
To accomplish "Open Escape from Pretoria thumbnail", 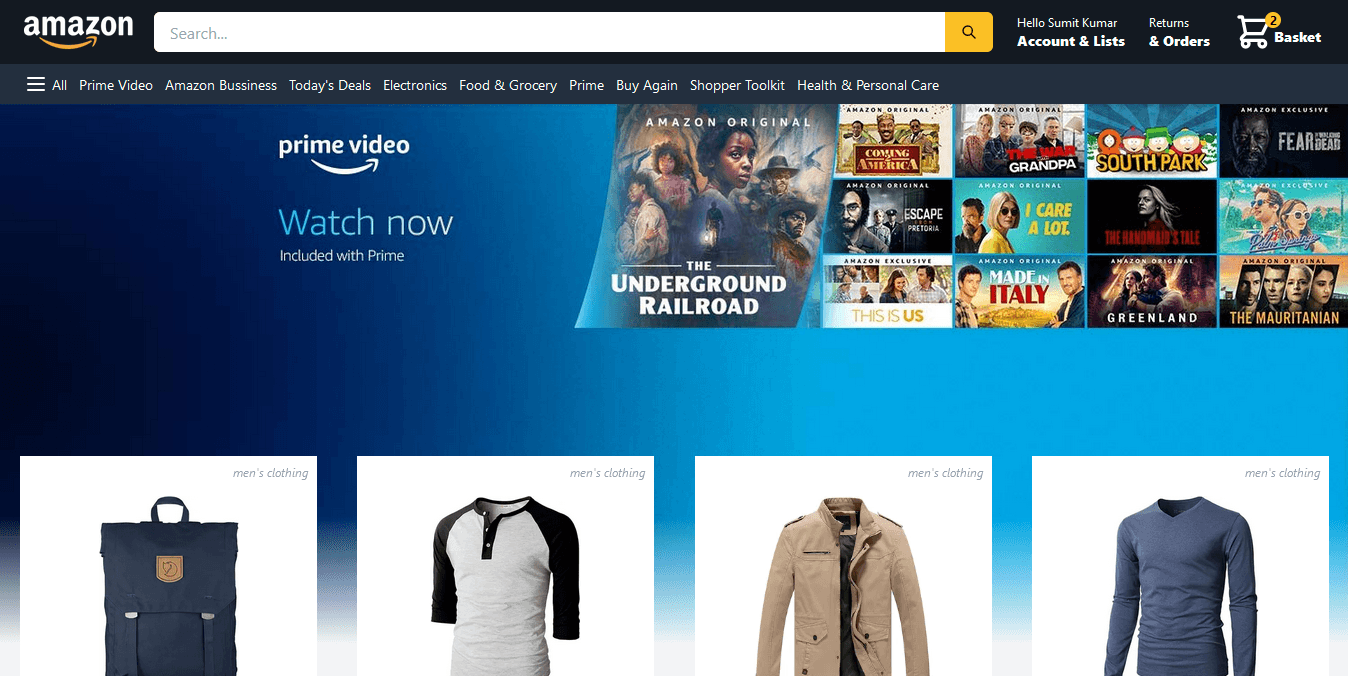I will 887,216.
